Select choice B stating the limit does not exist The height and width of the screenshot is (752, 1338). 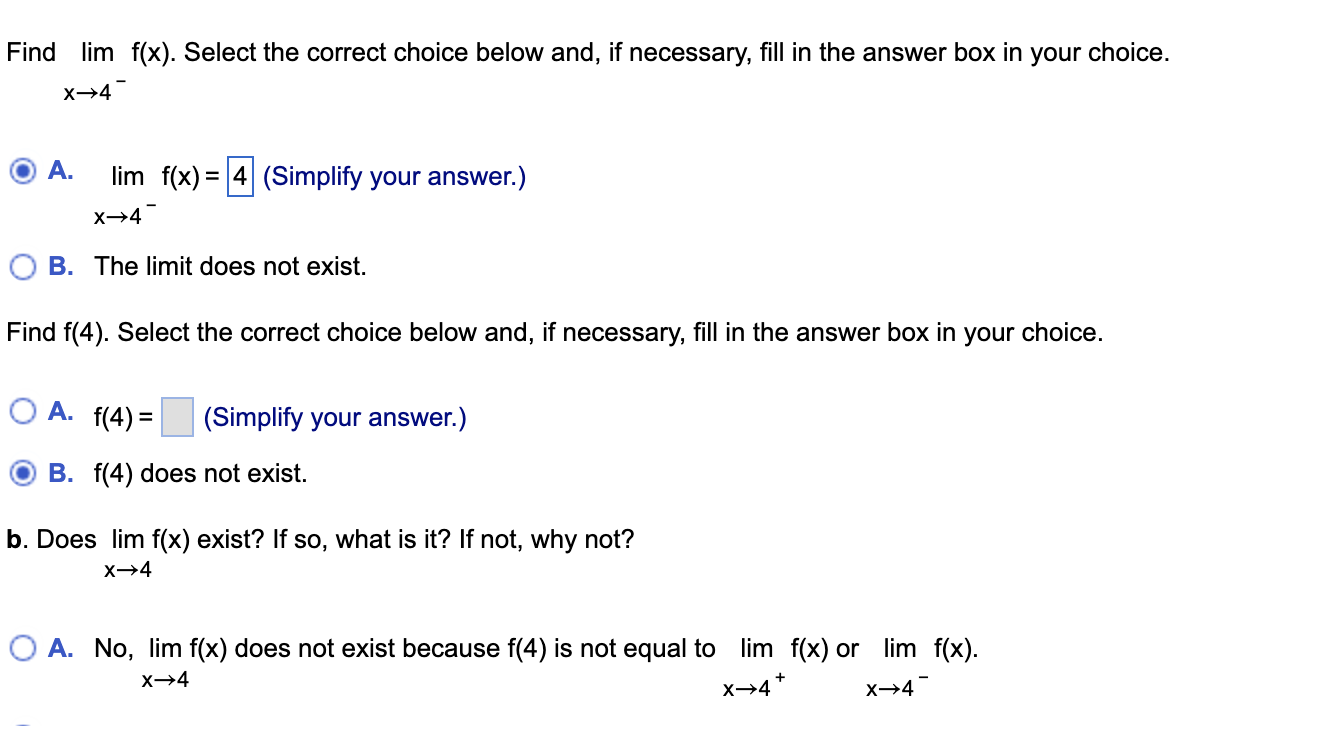[x=22, y=266]
